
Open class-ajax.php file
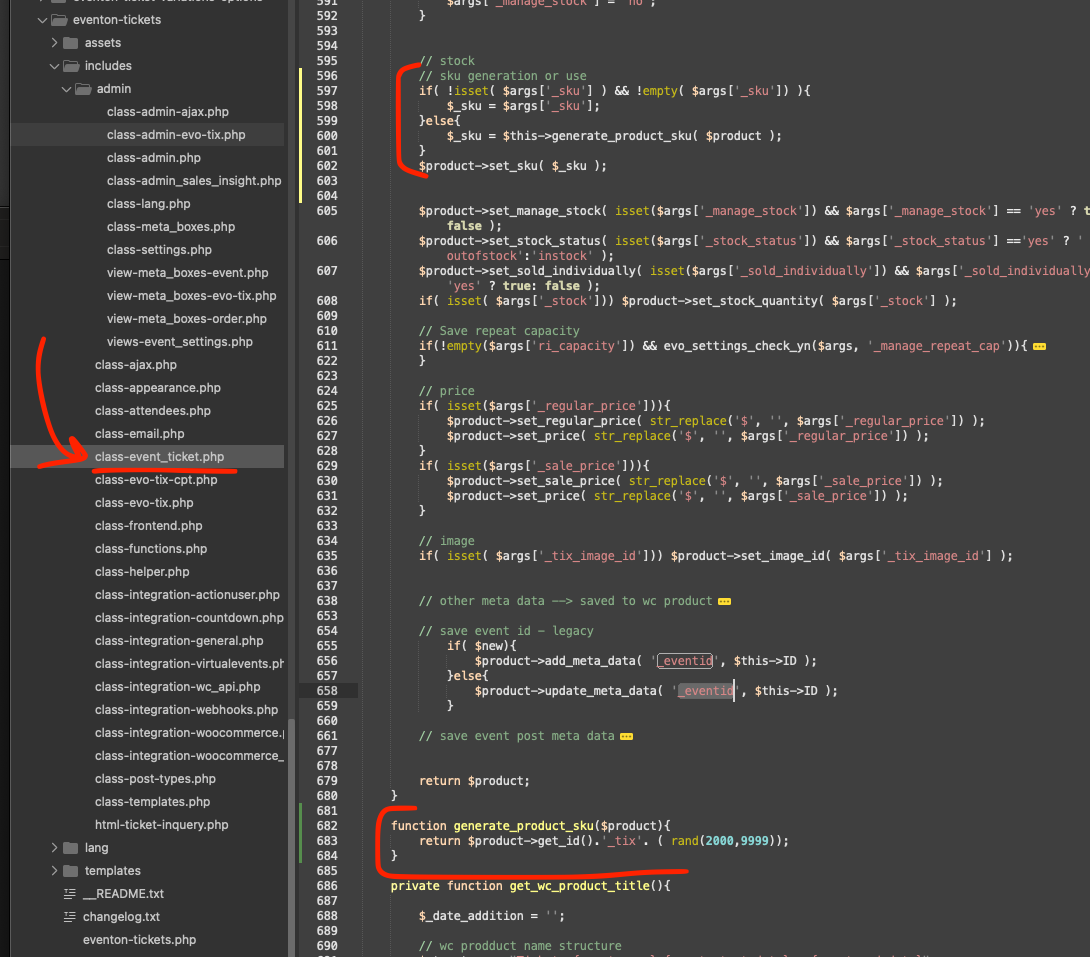point(136,364)
